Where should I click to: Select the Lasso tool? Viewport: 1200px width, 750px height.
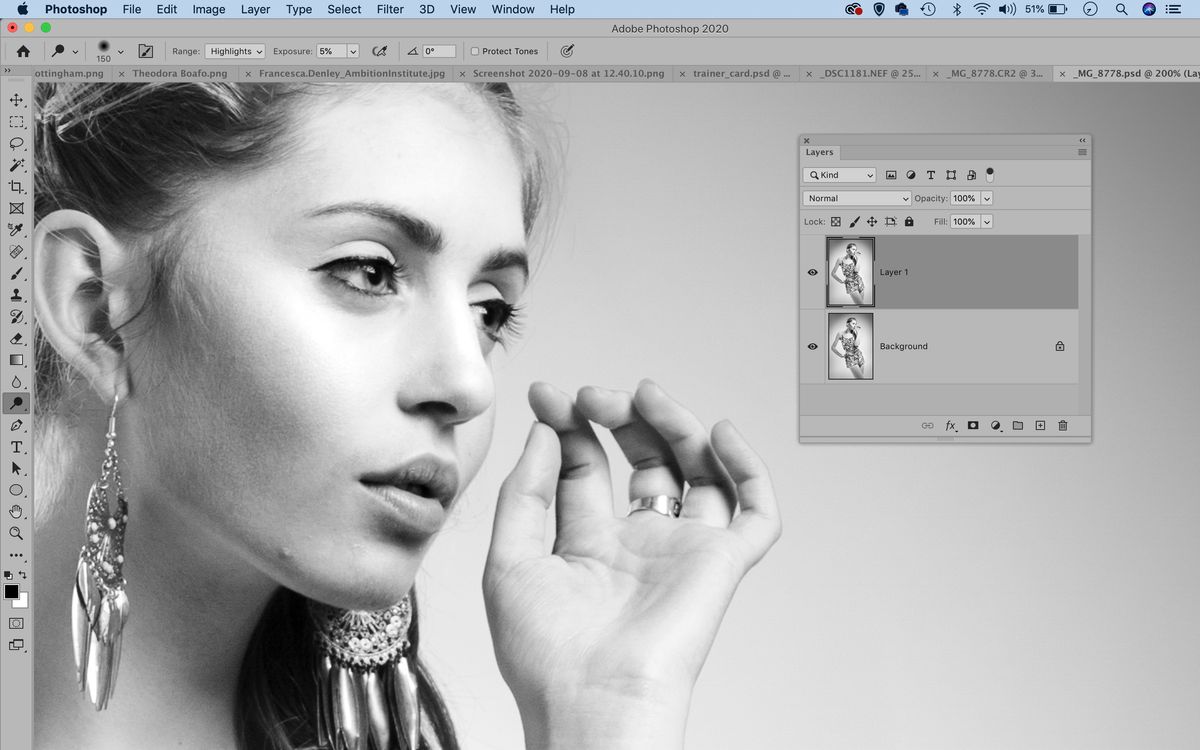[x=16, y=143]
